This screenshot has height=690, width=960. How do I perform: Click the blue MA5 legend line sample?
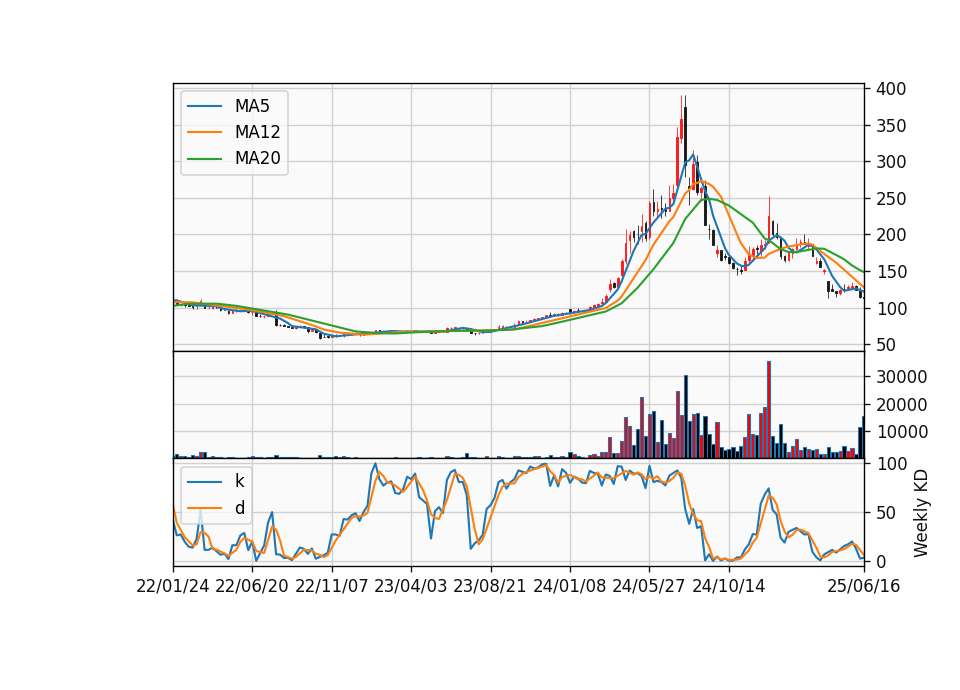tap(204, 106)
